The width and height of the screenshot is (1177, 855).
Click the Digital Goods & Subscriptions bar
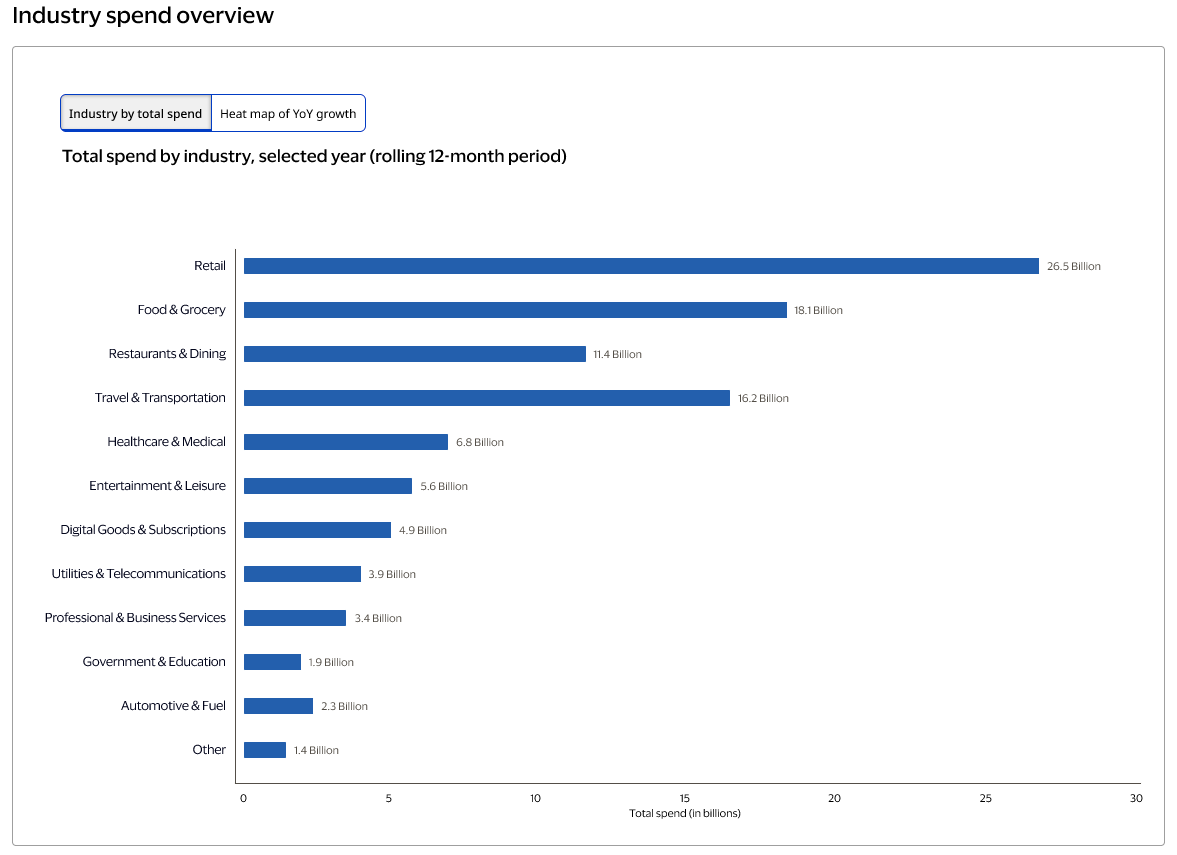coord(315,529)
